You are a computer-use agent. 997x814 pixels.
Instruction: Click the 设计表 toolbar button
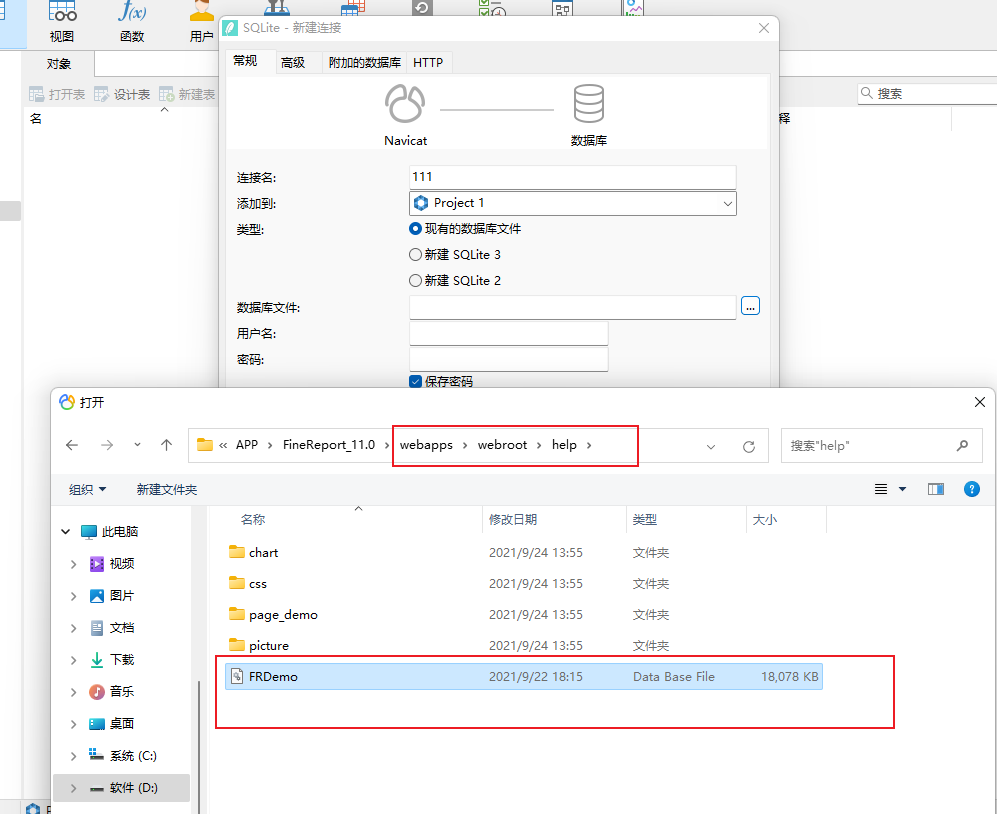(x=122, y=94)
